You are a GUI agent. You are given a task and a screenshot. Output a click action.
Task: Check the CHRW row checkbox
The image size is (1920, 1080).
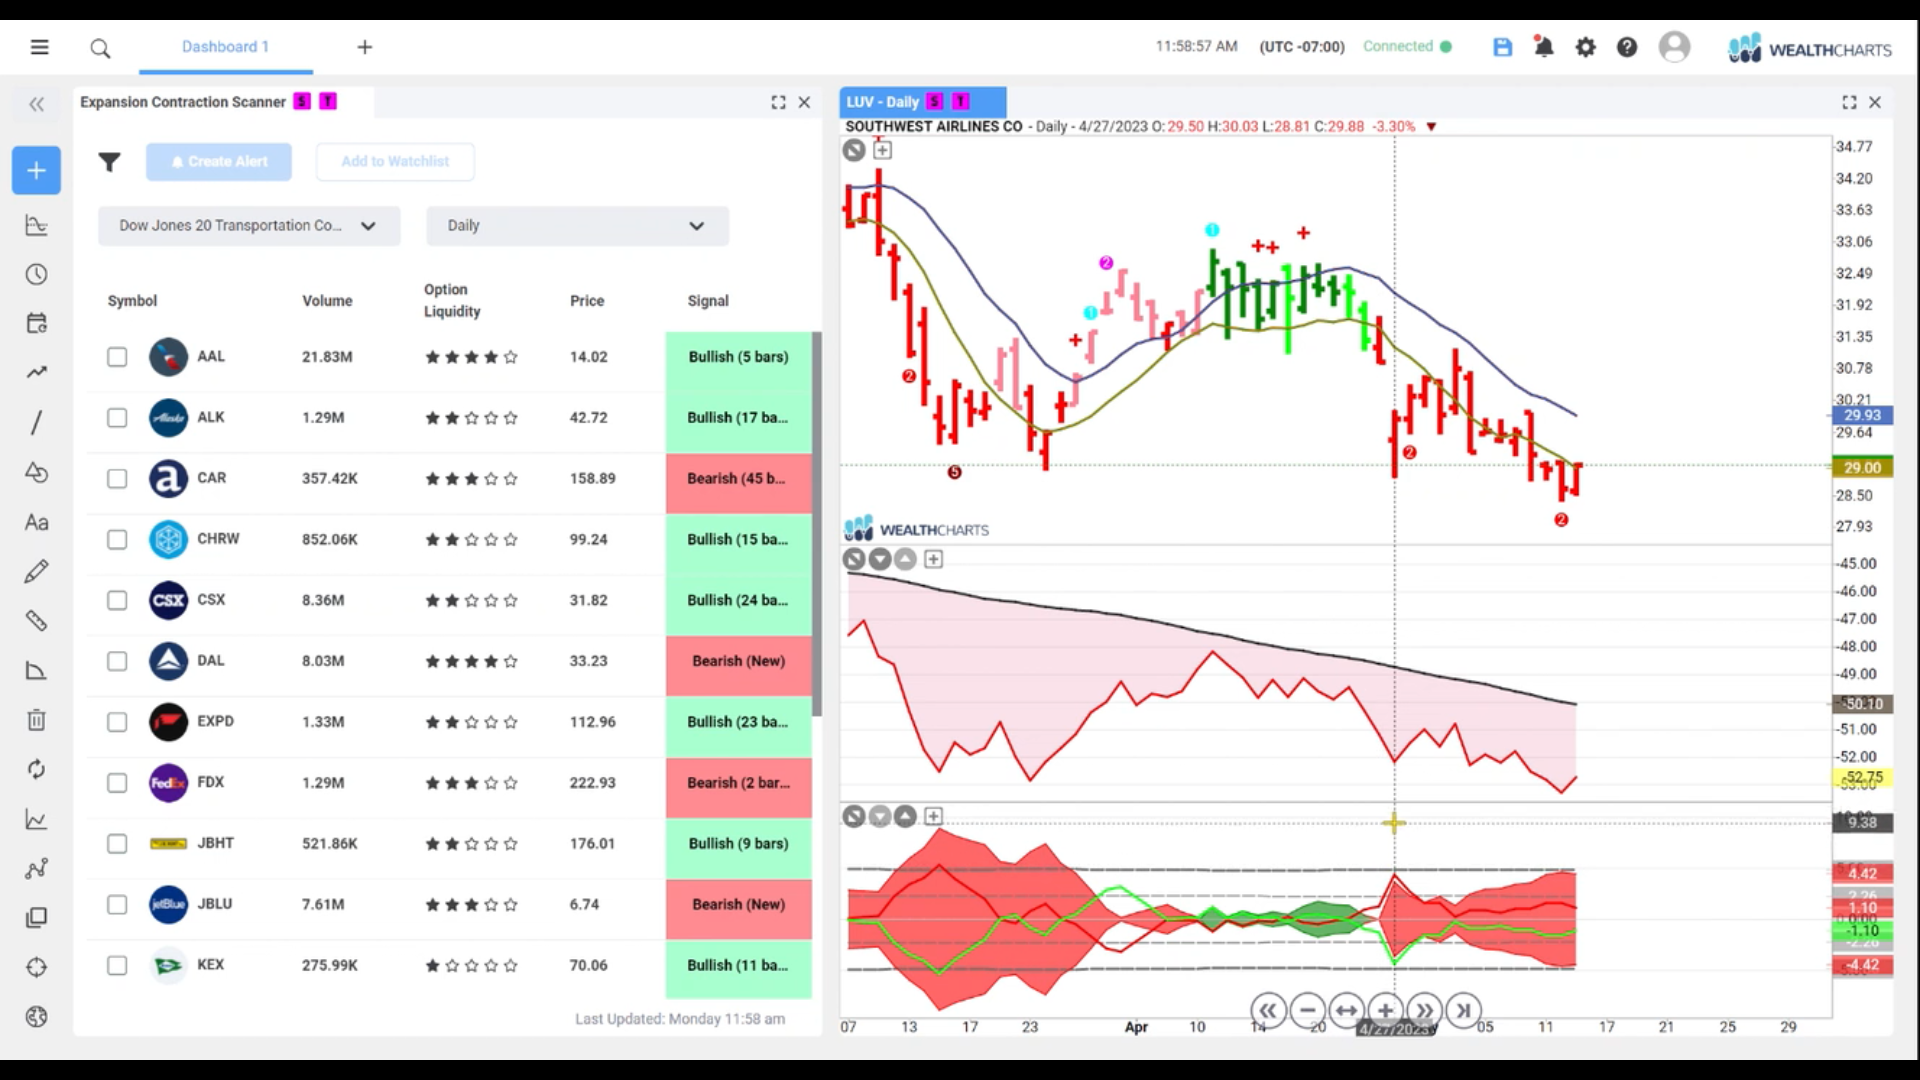pyautogui.click(x=117, y=540)
